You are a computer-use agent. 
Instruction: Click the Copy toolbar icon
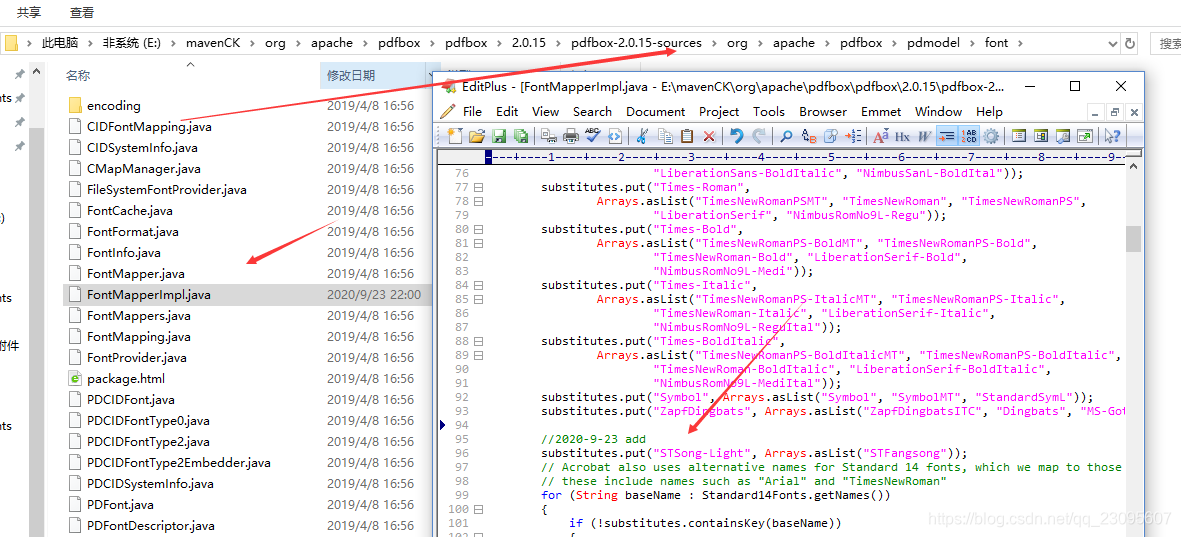click(665, 136)
